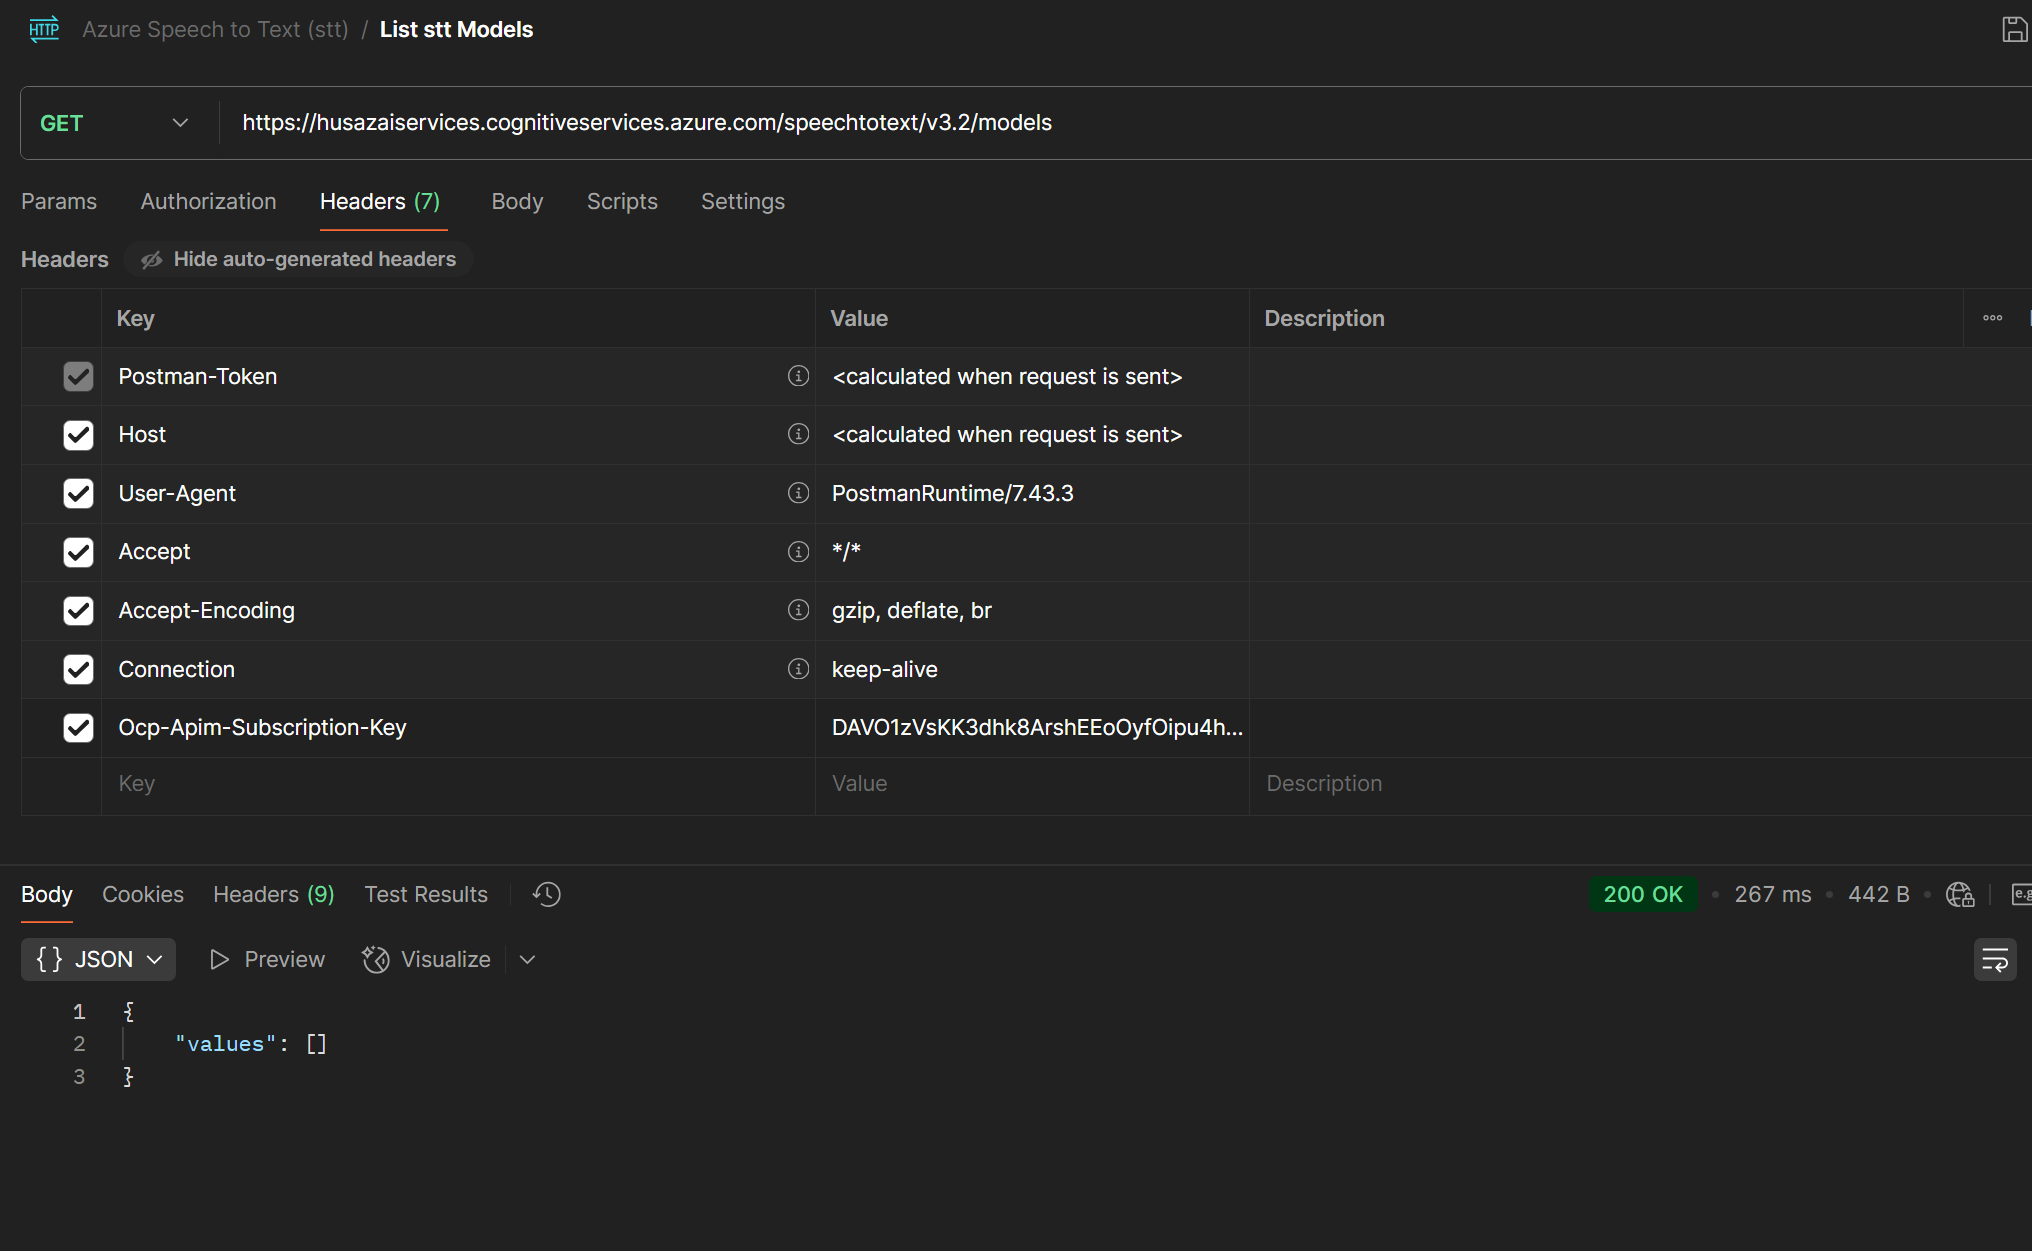This screenshot has height=1251, width=2032.
Task: Click the save request icon
Action: pyautogui.click(x=2014, y=30)
